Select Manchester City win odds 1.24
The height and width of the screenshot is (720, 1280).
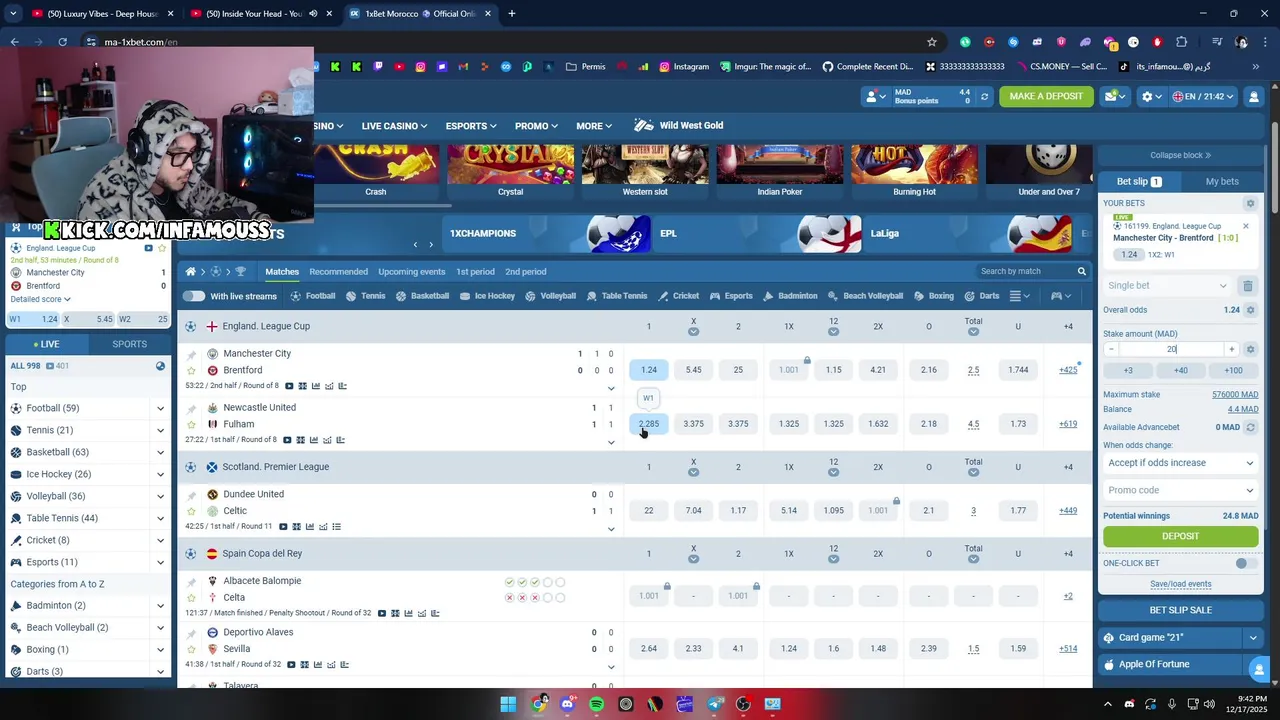(x=649, y=370)
